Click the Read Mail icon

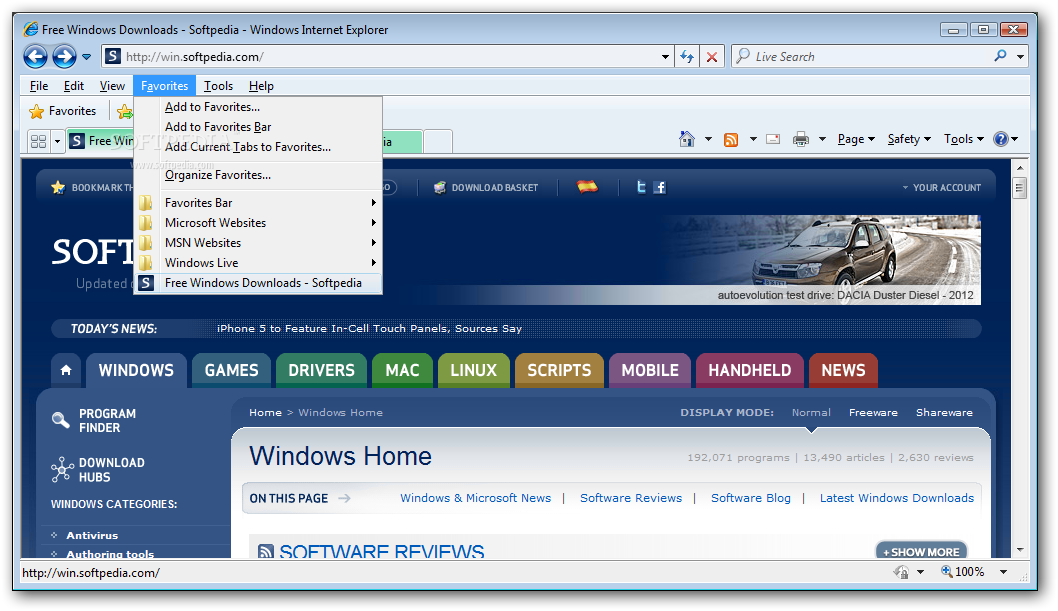(773, 139)
